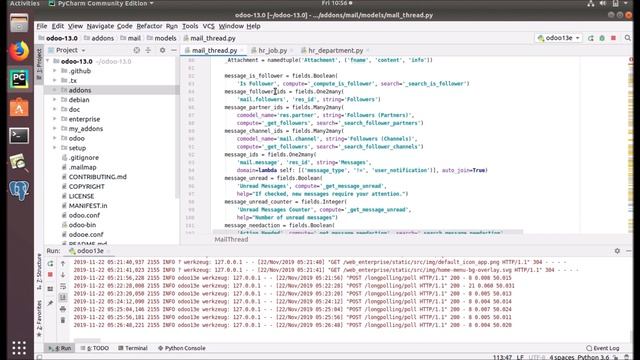
Task: Toggle scroll-to-end in the Run console
Action: coord(63,297)
